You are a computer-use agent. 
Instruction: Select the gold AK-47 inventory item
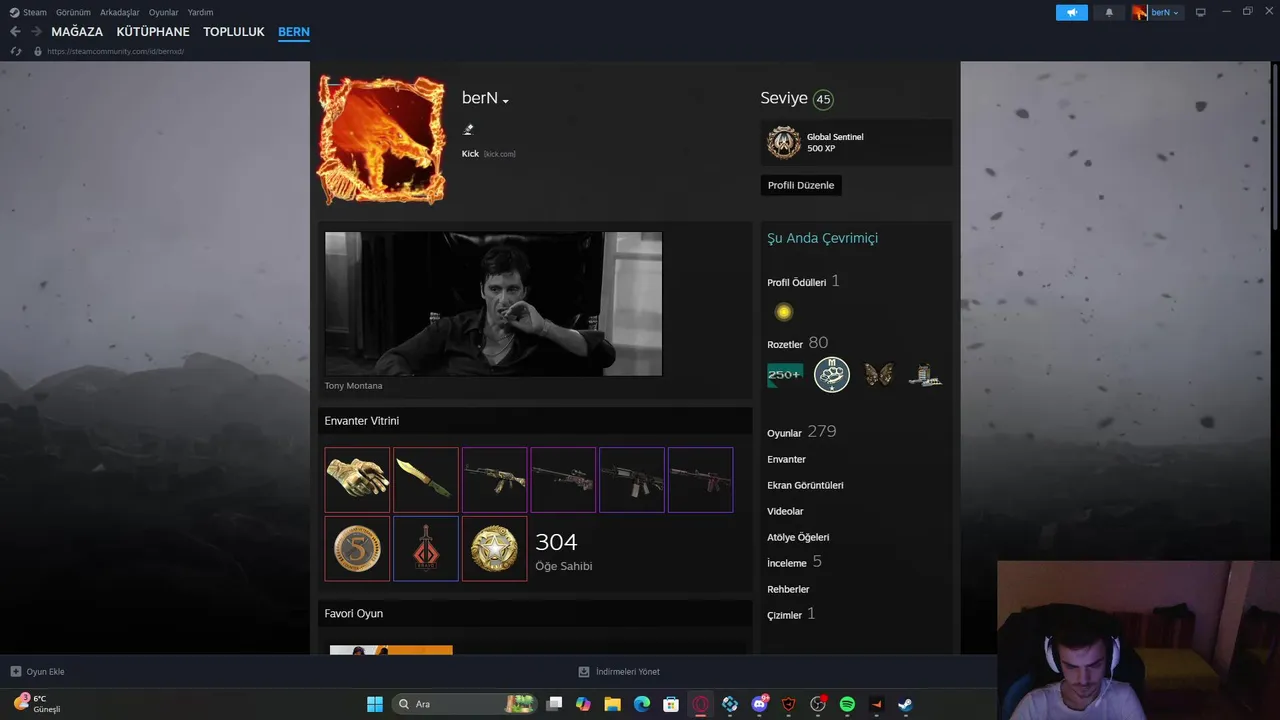tap(495, 480)
